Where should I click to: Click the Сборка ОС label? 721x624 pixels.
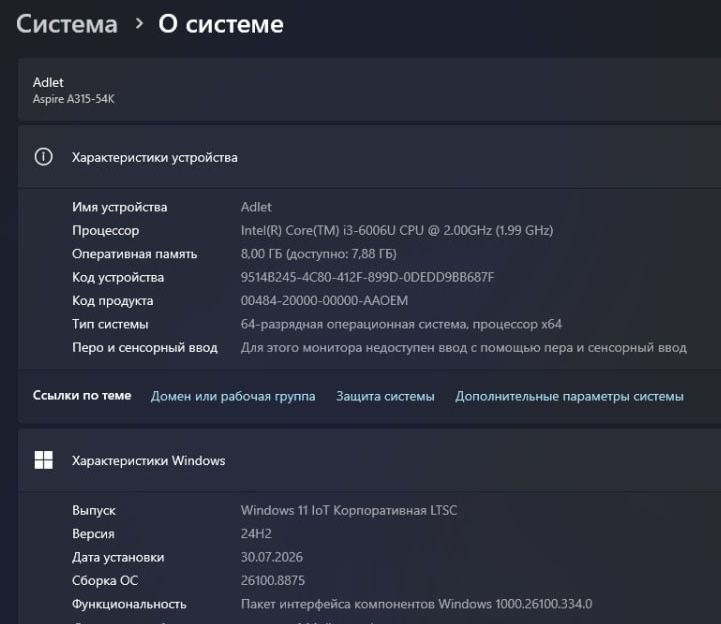[105, 581]
